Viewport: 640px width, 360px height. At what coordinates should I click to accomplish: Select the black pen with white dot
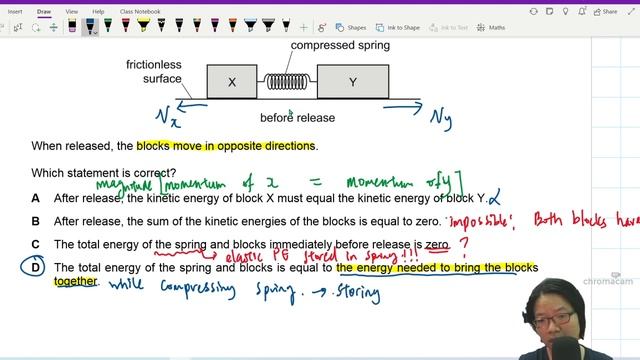162,26
